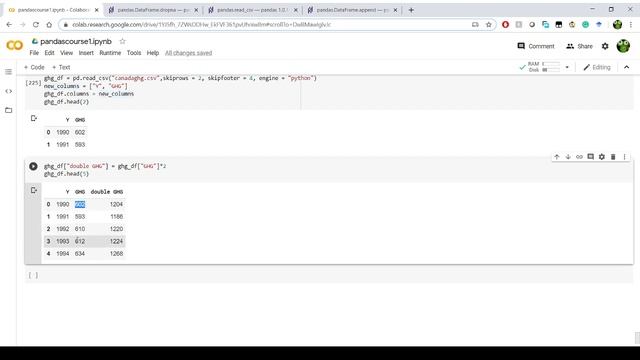Open the Chrome three-dot menu

tap(631, 24)
